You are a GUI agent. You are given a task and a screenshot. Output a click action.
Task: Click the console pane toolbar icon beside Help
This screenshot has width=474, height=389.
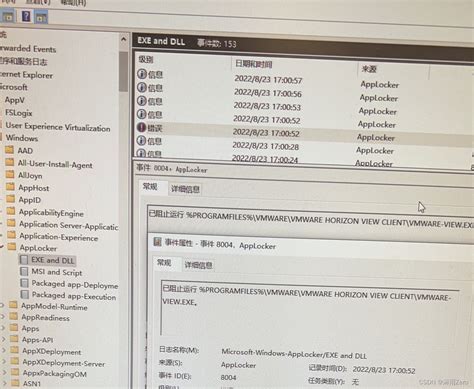click(x=41, y=17)
